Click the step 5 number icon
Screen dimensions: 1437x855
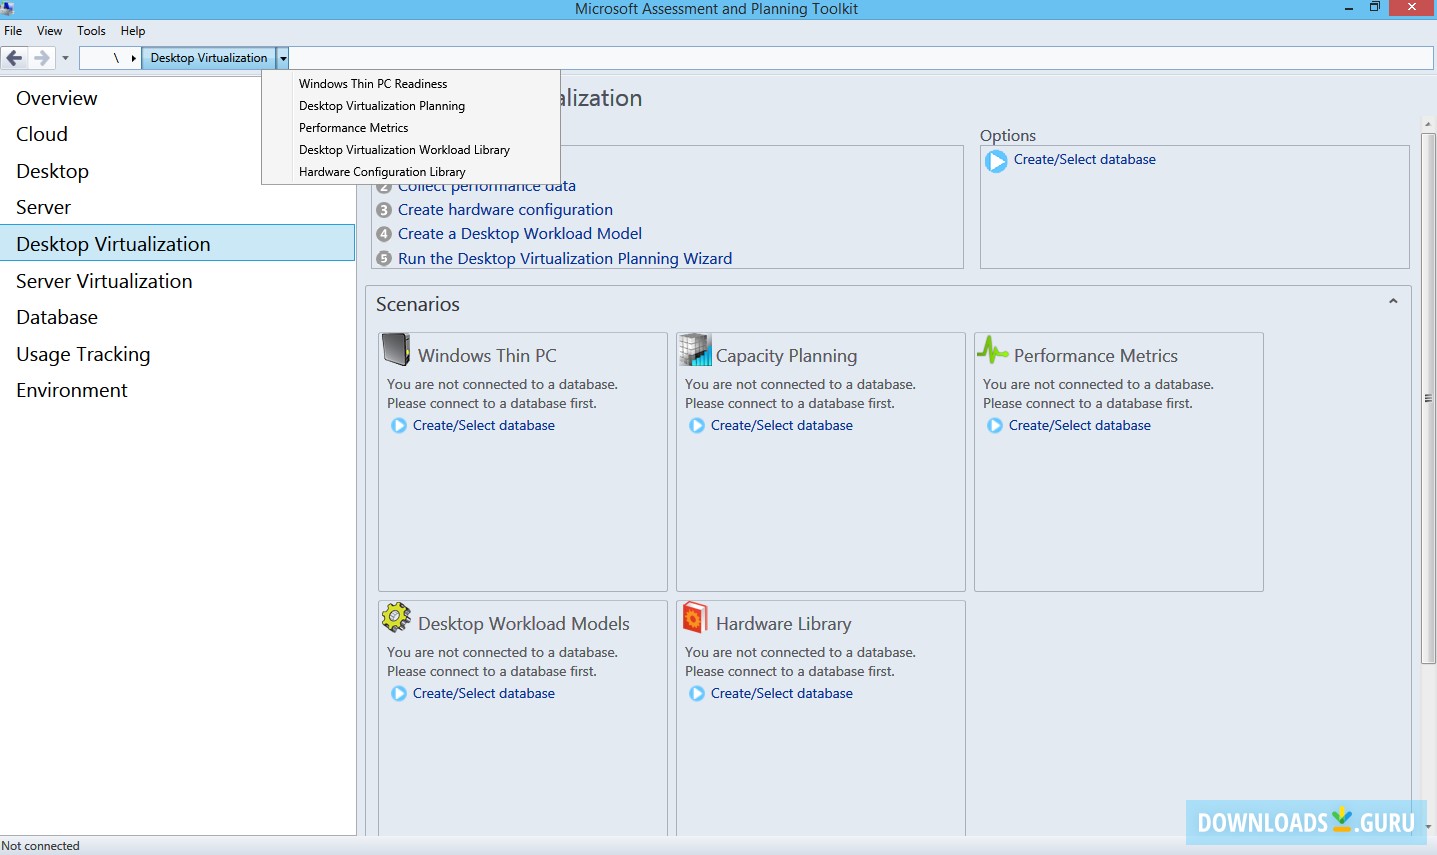pyautogui.click(x=384, y=258)
